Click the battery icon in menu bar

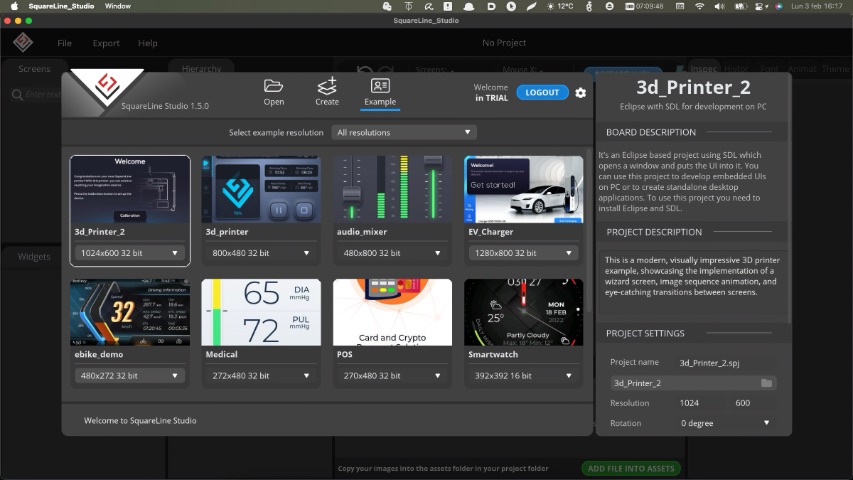pyautogui.click(x=740, y=6)
